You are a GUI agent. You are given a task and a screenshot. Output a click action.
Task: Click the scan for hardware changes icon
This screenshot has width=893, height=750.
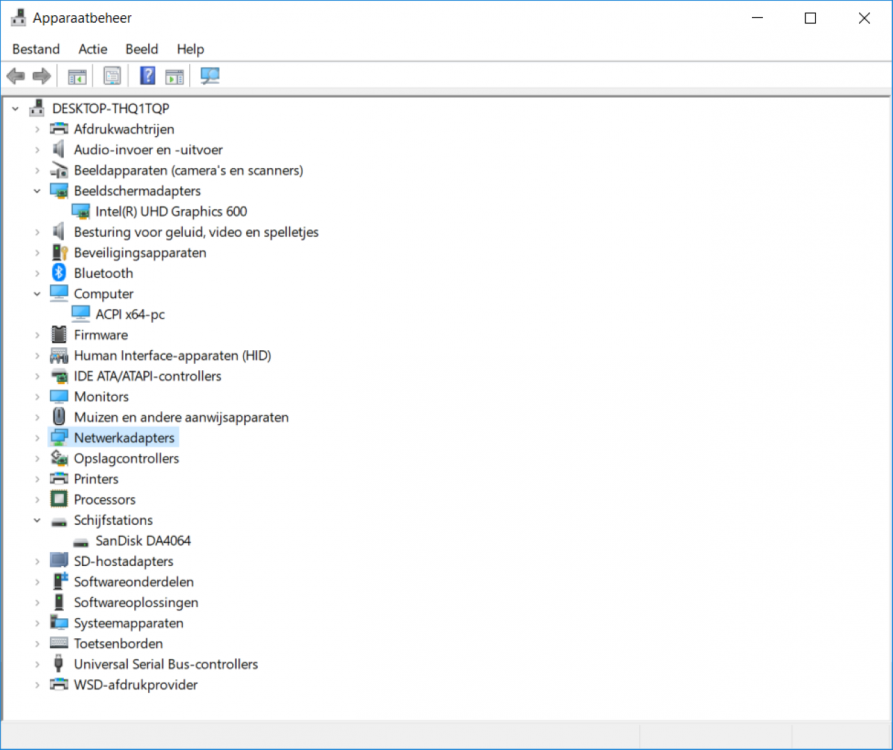(210, 76)
